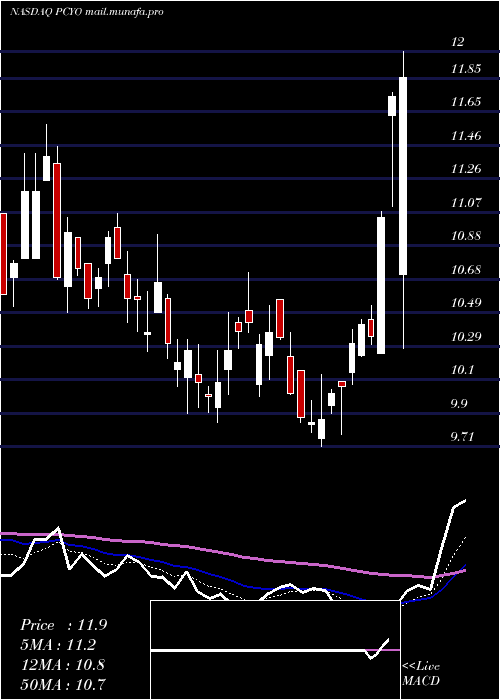Click the 10.49 price axis label
Screen dimensions: 500x700
466,303
